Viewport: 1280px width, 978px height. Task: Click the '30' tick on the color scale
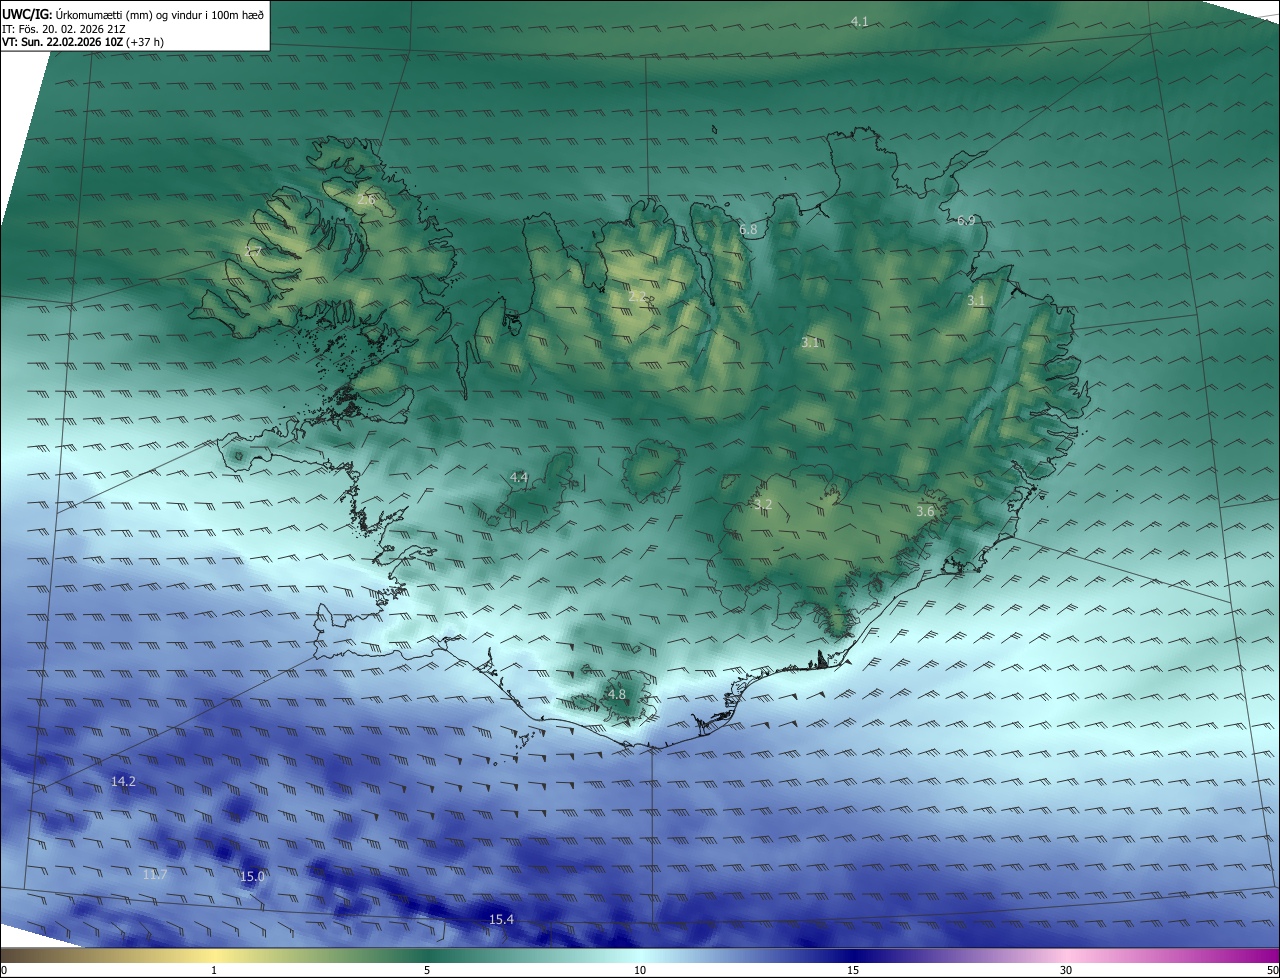pyautogui.click(x=1066, y=970)
